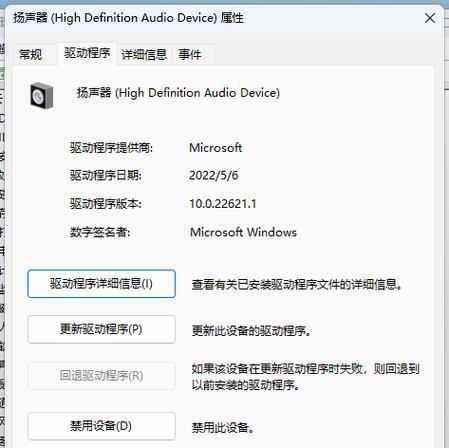Image resolution: width=449 pixels, height=448 pixels.
Task: Click 禁用设备(D) to disable the device
Action: 101,426
